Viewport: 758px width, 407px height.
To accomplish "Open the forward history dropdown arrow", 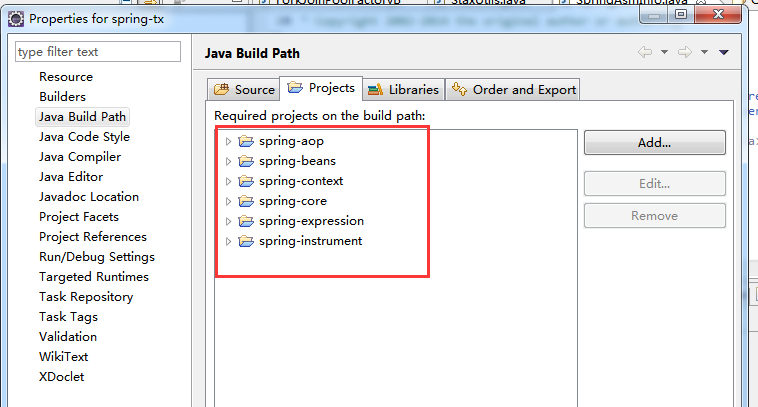I will (704, 52).
